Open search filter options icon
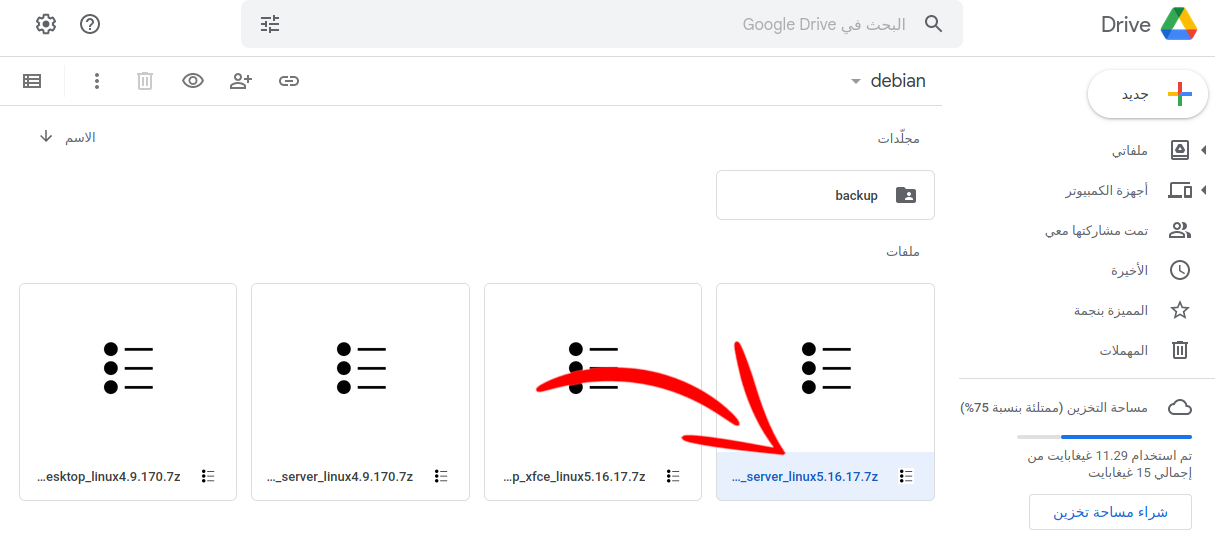The width and height of the screenshot is (1215, 558). [270, 24]
